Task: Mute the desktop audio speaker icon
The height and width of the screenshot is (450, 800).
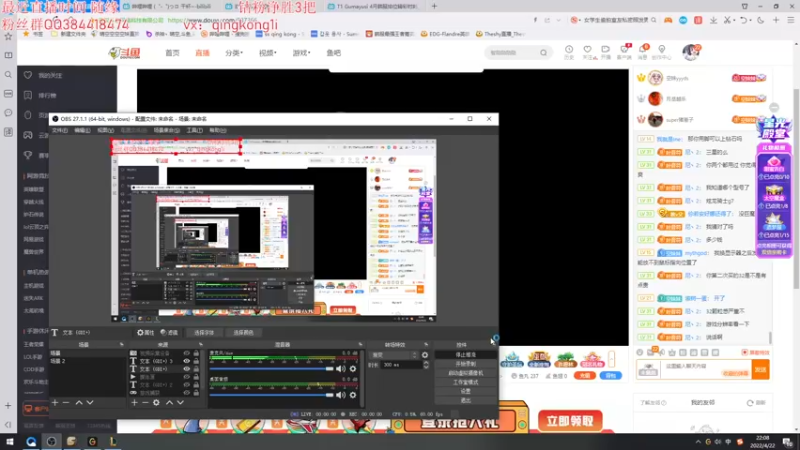Action: [x=341, y=395]
